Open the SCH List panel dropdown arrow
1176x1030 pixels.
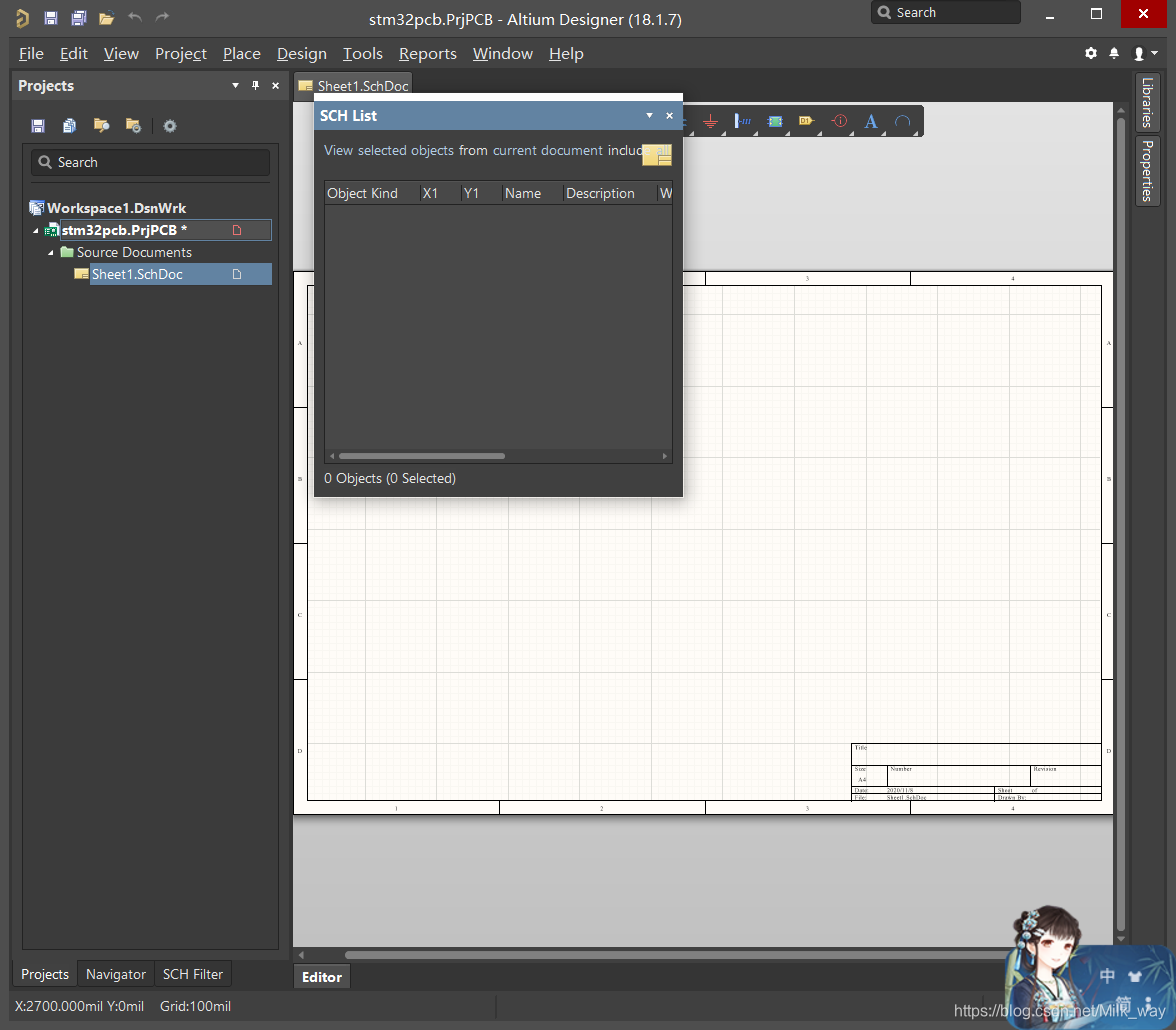[650, 116]
